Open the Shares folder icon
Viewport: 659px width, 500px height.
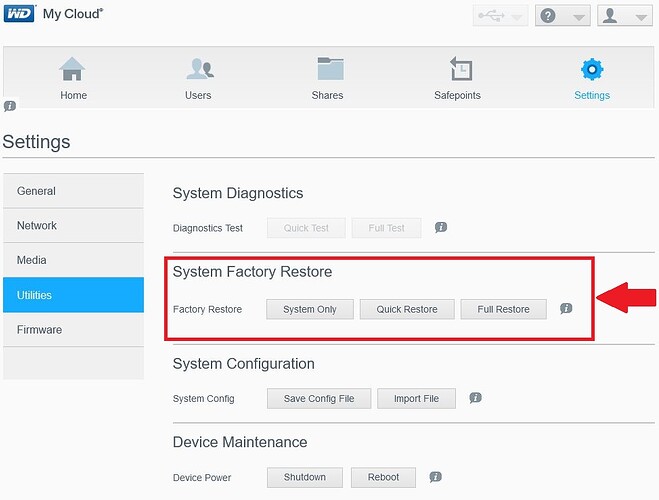point(330,68)
